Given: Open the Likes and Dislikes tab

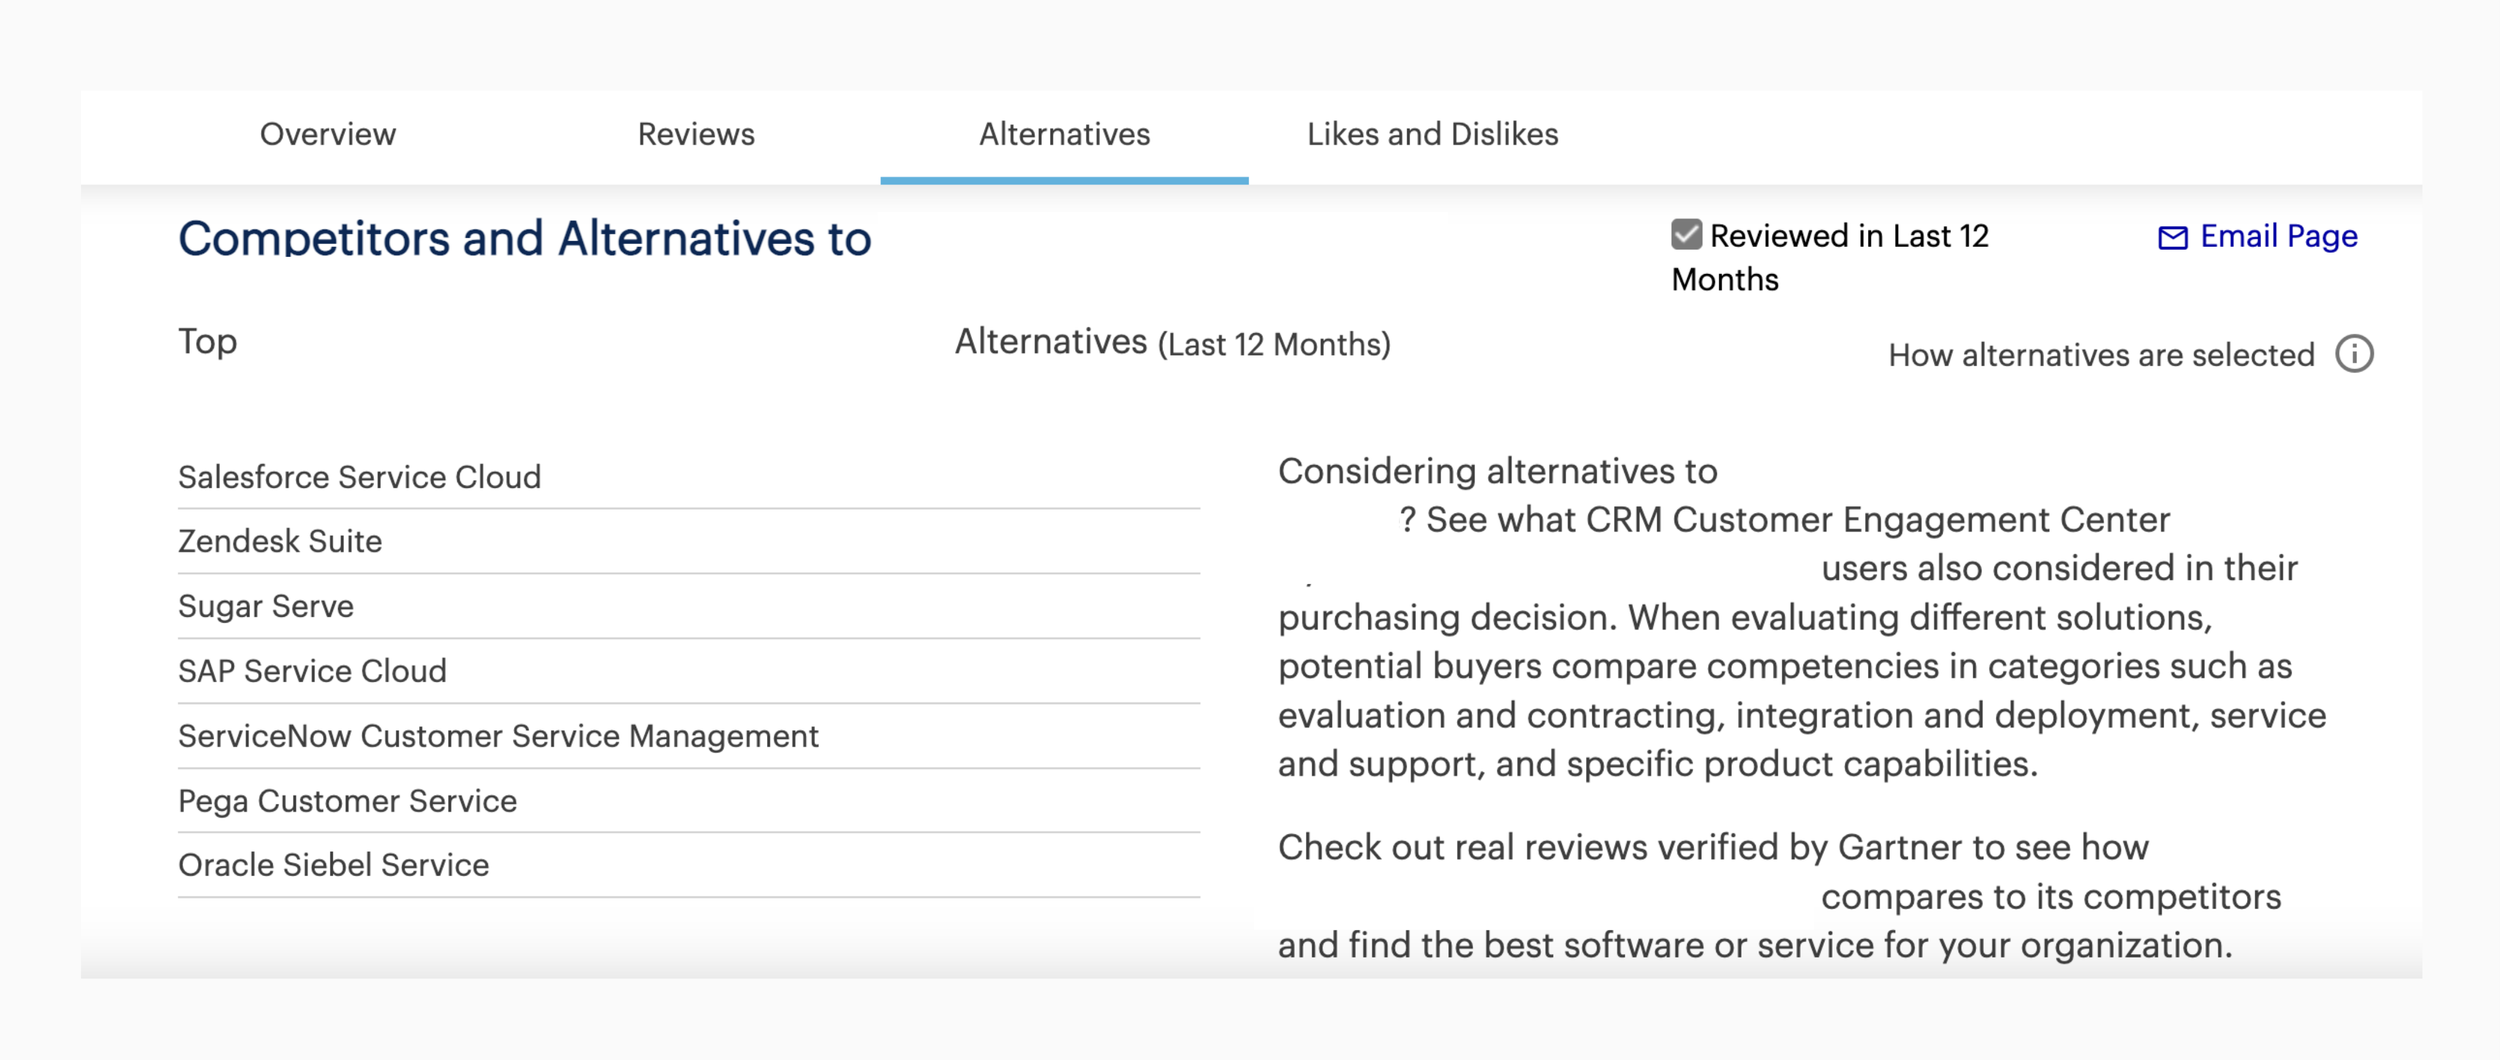Looking at the screenshot, I should [x=1432, y=135].
